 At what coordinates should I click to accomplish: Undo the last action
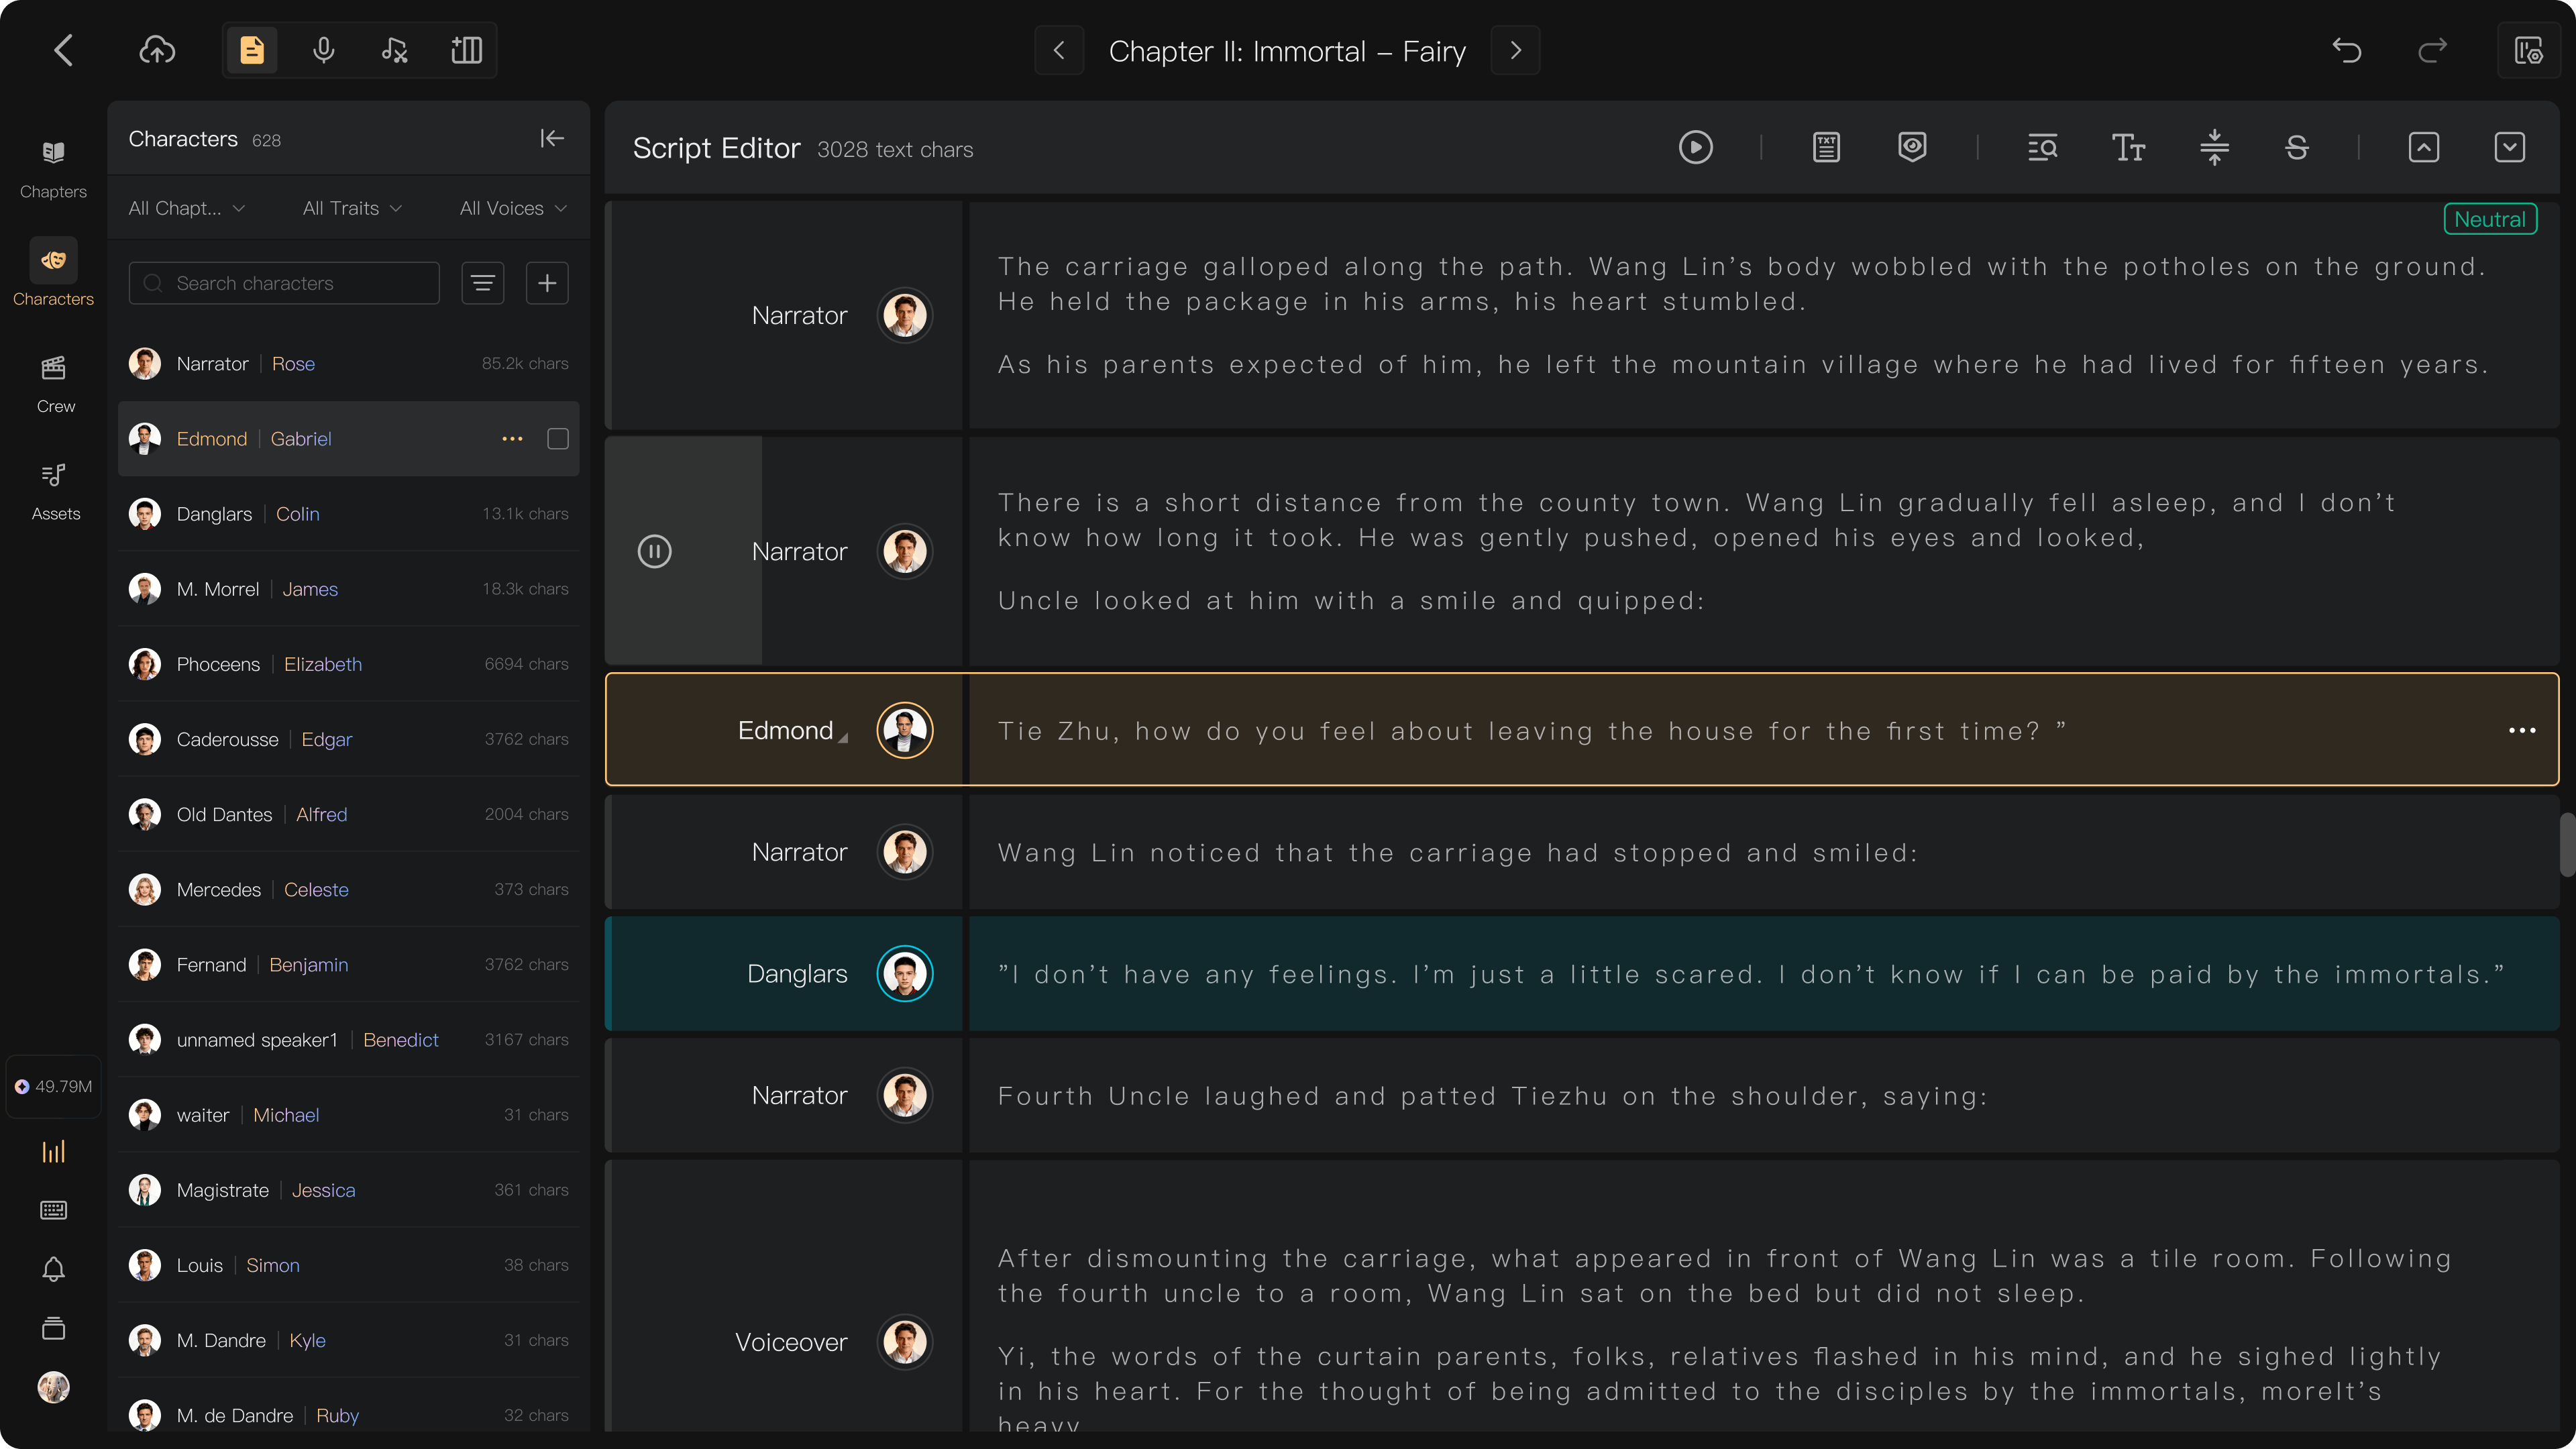(2346, 50)
